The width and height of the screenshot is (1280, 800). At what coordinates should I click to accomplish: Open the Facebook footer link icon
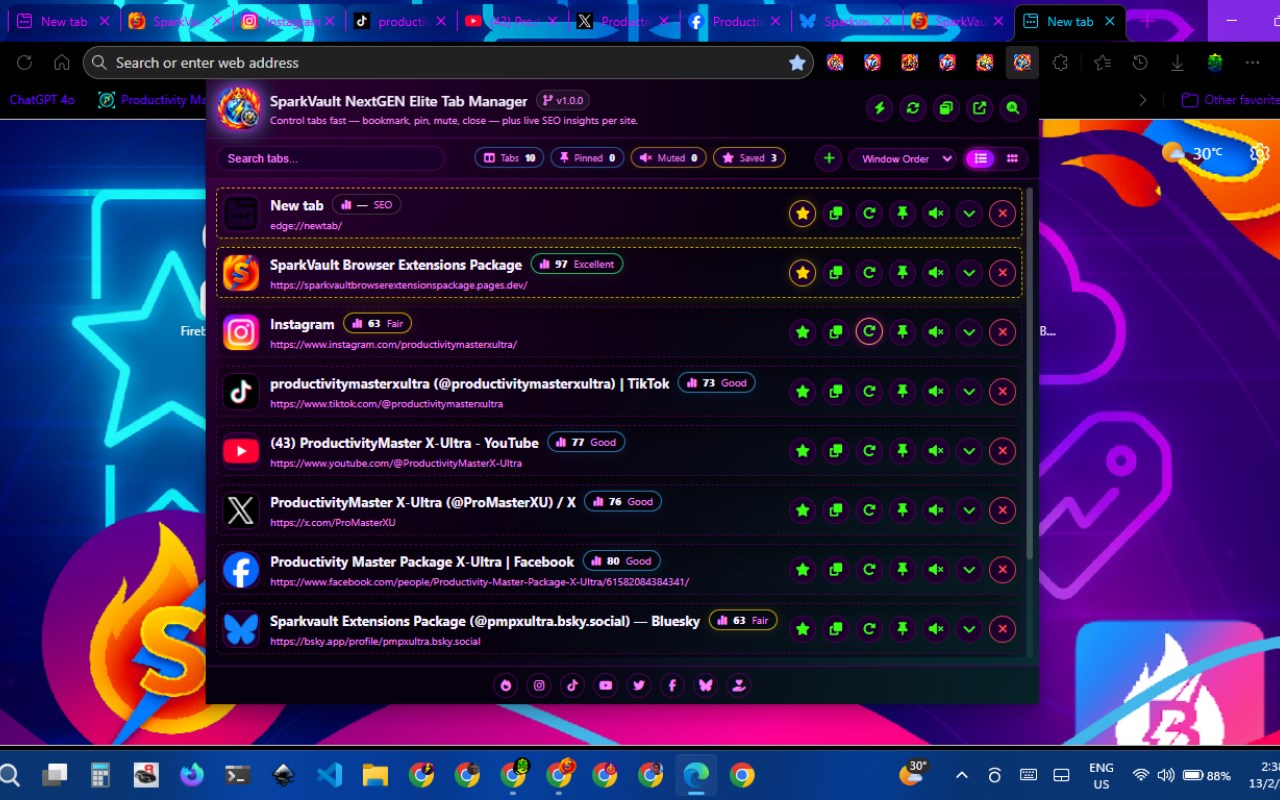(672, 685)
